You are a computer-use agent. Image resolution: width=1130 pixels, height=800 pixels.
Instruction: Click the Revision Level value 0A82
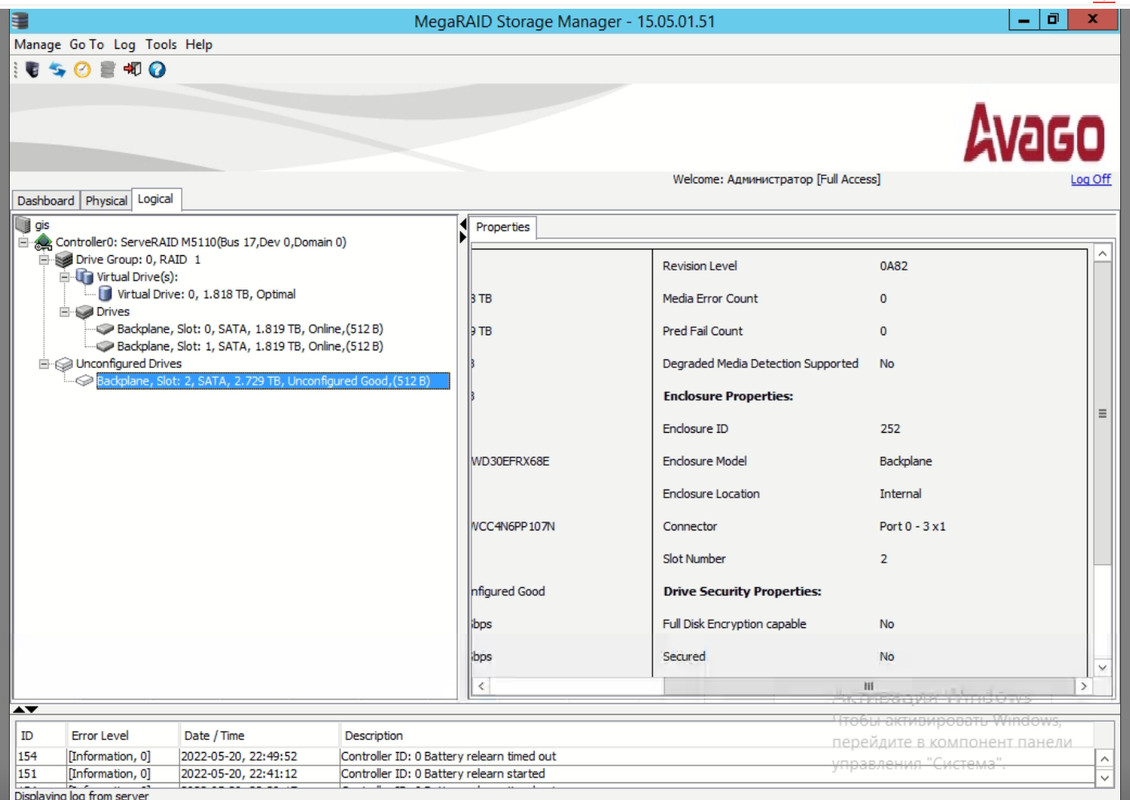tap(893, 266)
